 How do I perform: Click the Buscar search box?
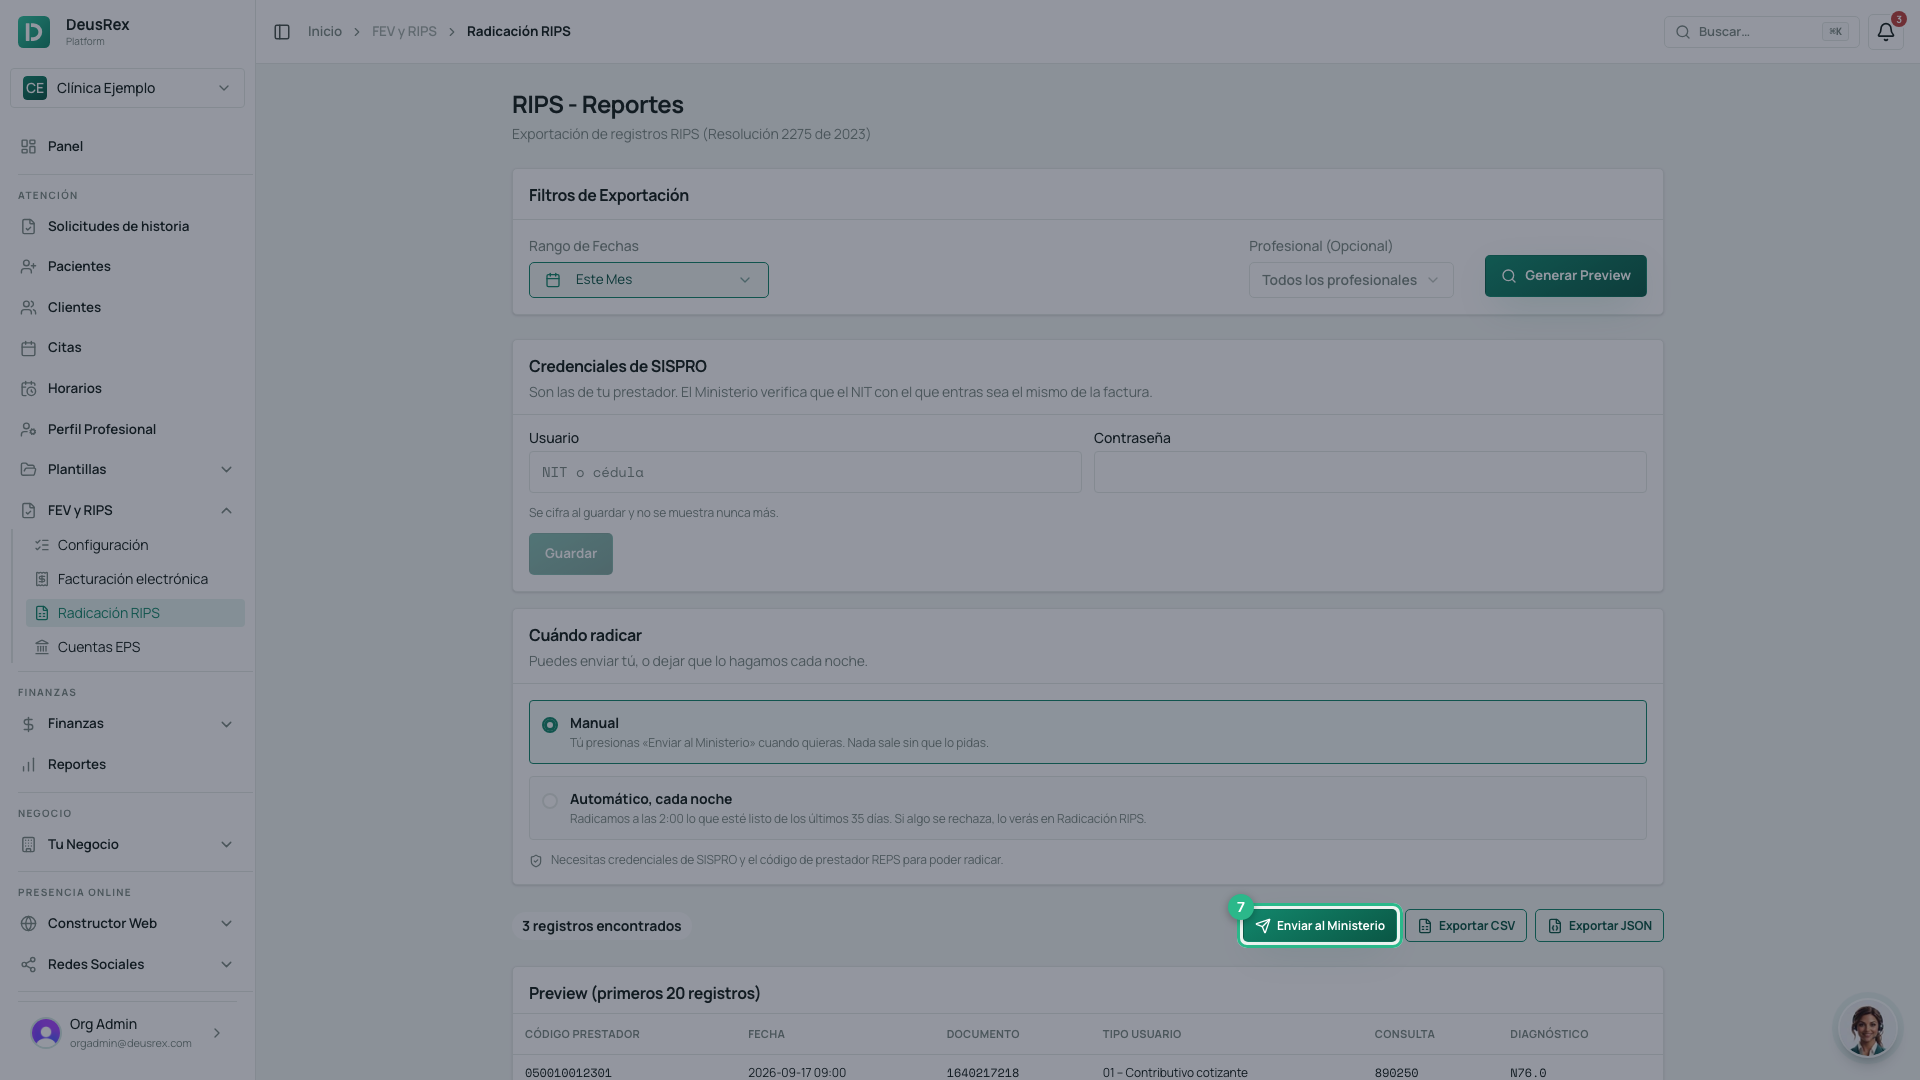point(1760,32)
